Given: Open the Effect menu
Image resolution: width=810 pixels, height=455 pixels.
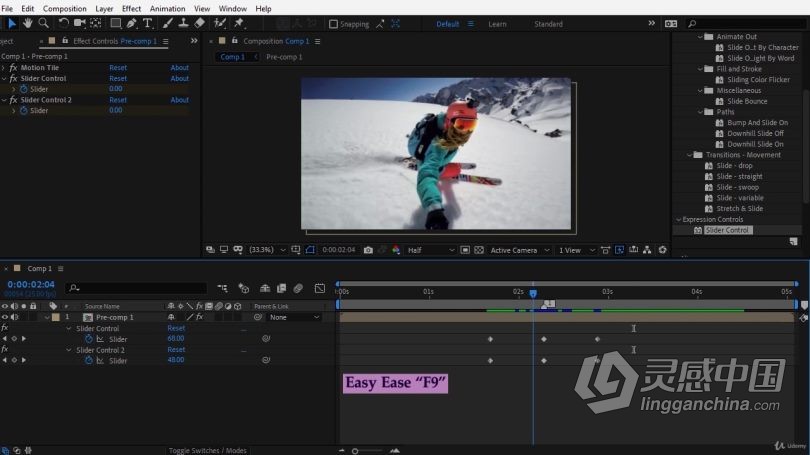Looking at the screenshot, I should [131, 9].
